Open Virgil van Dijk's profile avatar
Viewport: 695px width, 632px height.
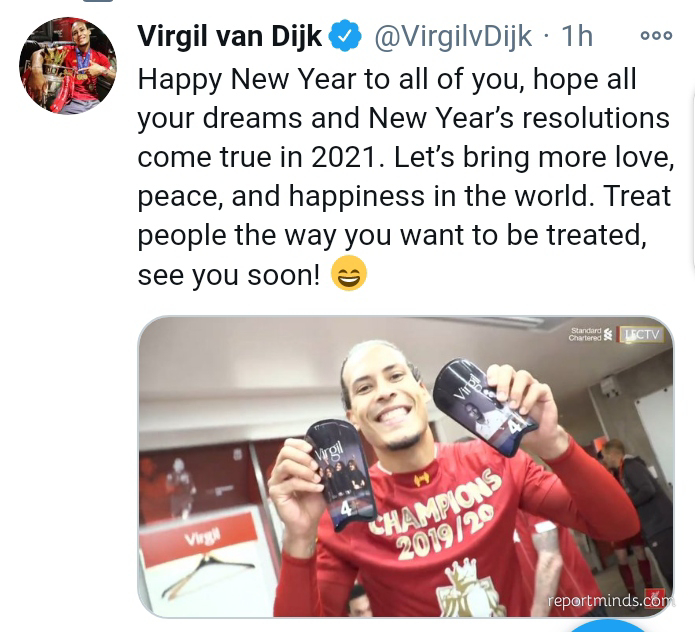click(67, 66)
